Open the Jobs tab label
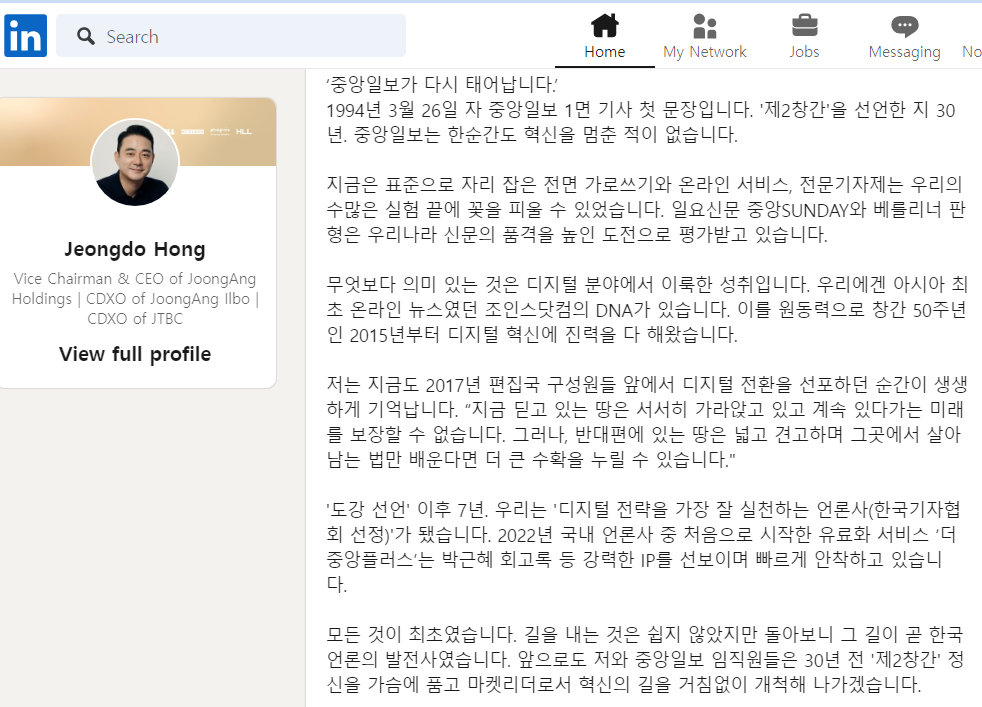Screen dimensions: 982x707 tap(804, 51)
